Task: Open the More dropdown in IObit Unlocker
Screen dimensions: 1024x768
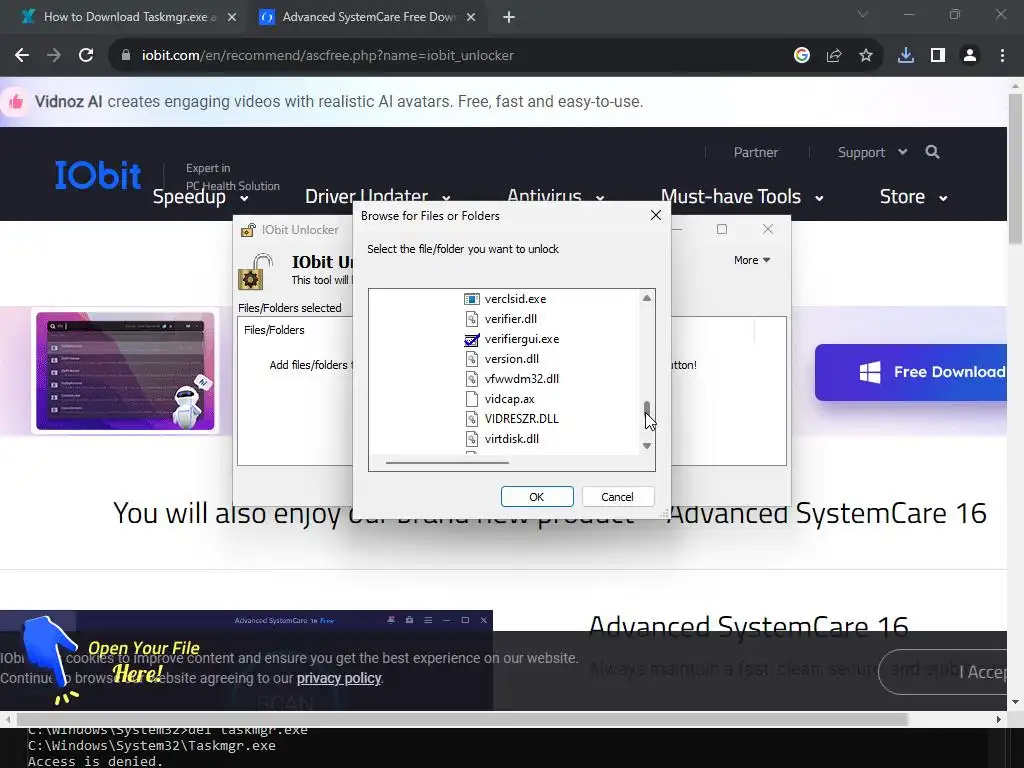Action: 752,260
